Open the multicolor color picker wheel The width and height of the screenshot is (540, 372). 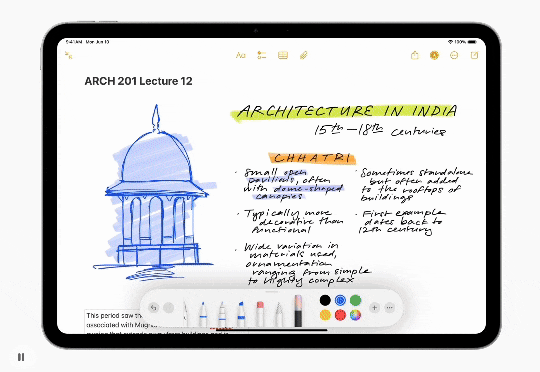point(355,315)
